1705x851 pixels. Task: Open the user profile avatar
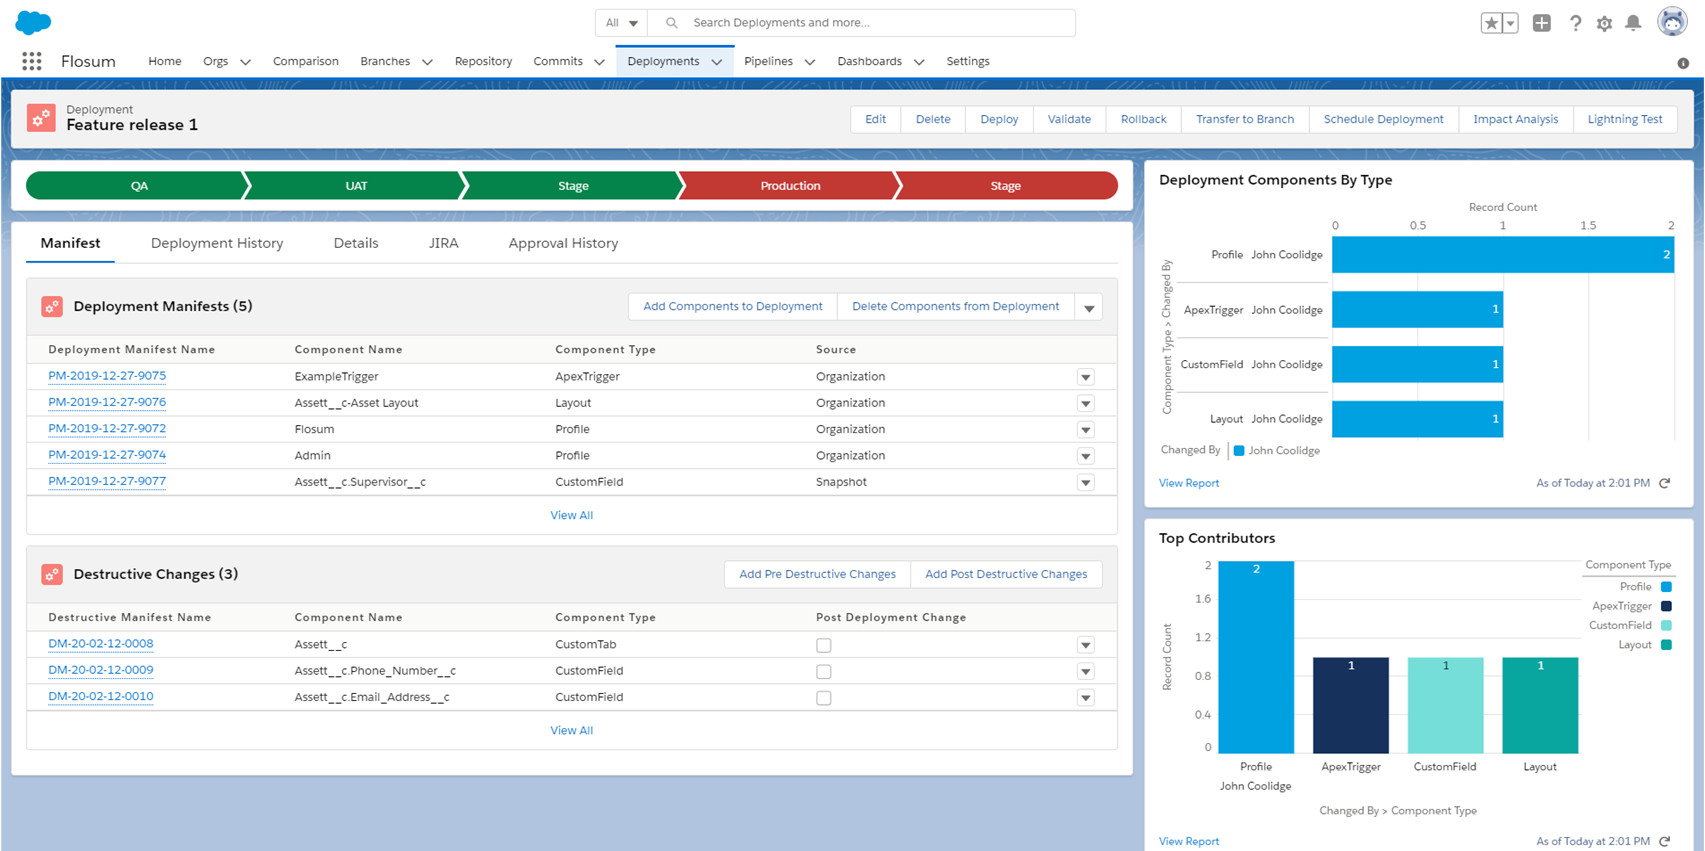tap(1672, 21)
